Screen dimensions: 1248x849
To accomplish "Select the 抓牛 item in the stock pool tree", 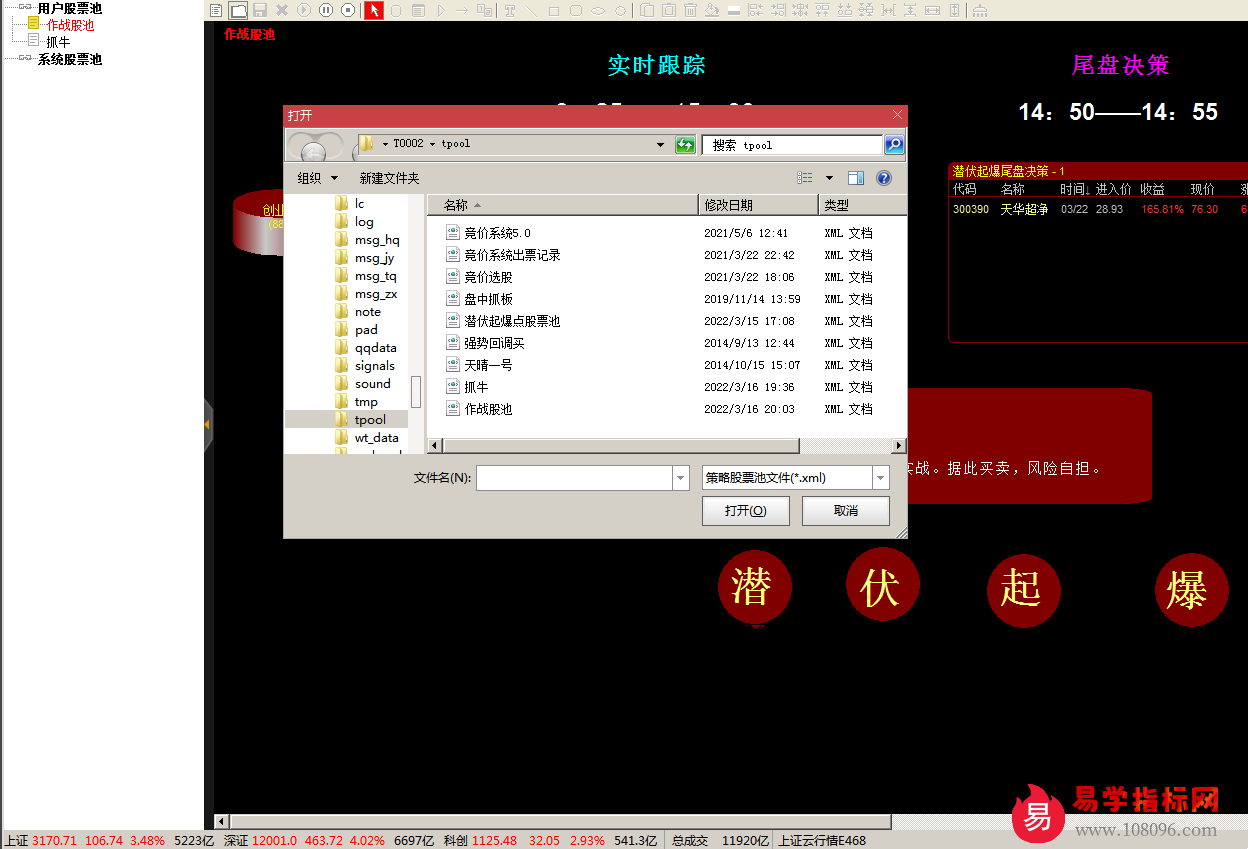I will tap(57, 42).
